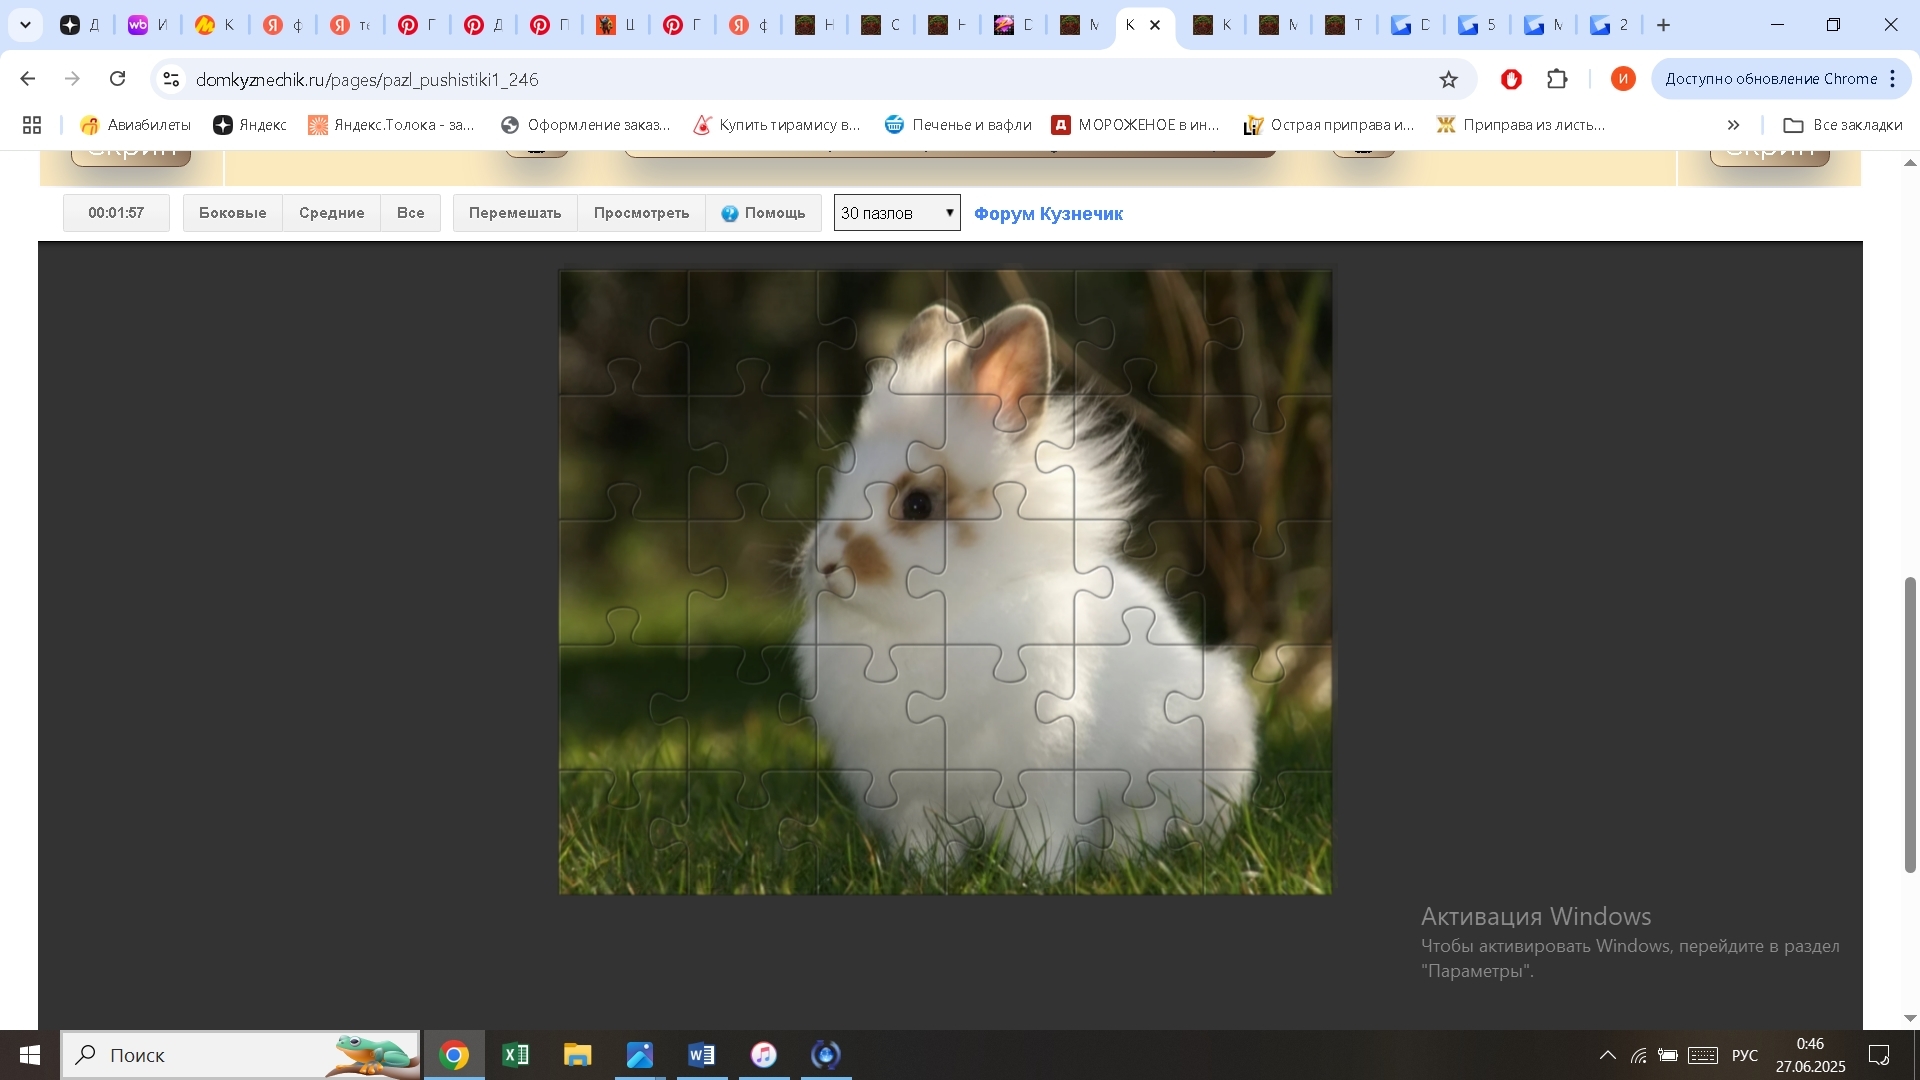Screen dimensions: 1920x1080
Task: Close the active puzzle tab
Action: [x=1155, y=25]
